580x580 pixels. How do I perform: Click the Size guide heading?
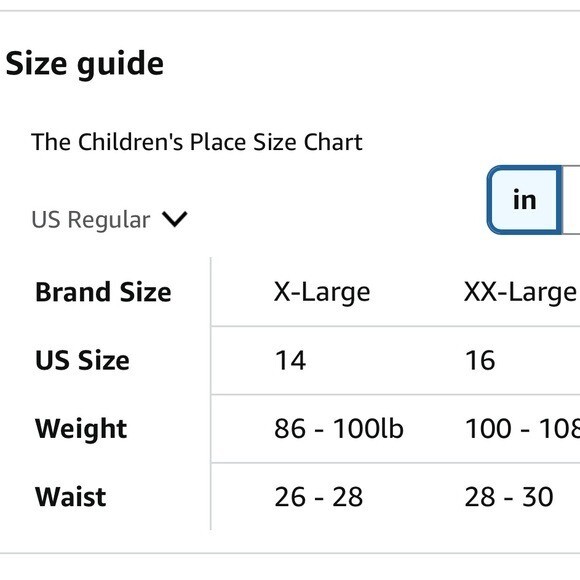click(85, 64)
